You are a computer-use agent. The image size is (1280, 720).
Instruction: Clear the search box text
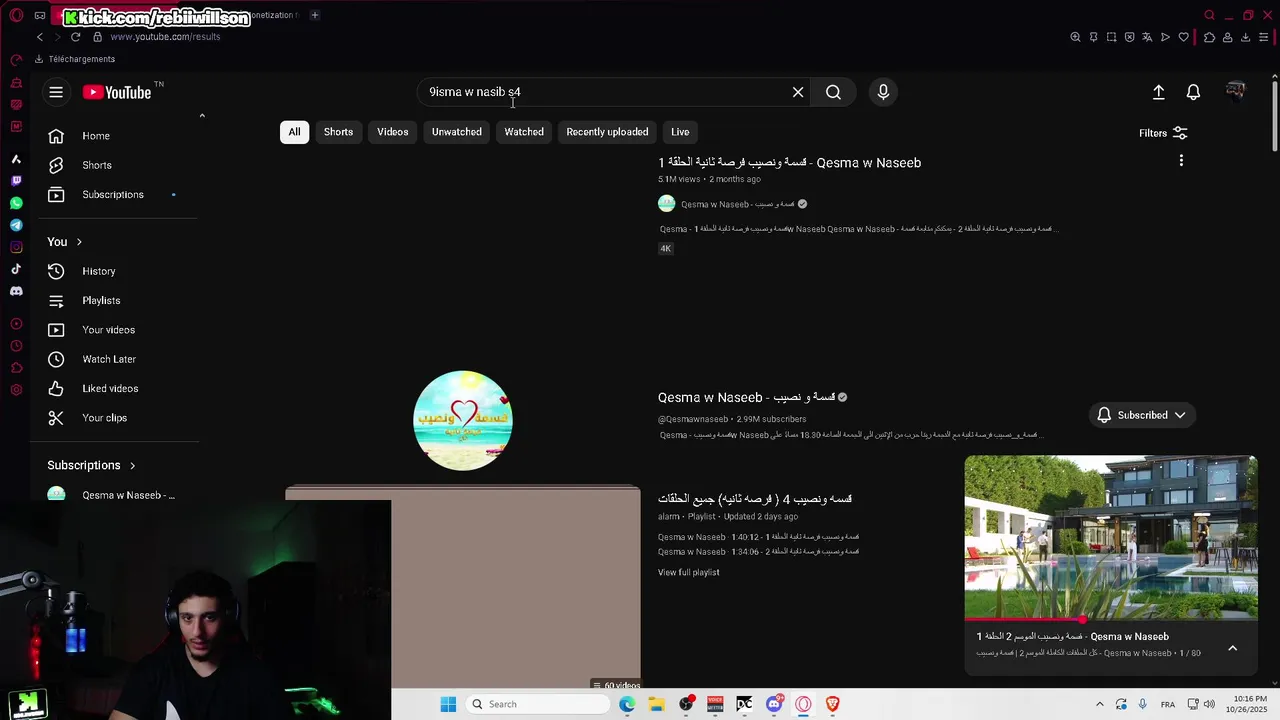coord(798,92)
